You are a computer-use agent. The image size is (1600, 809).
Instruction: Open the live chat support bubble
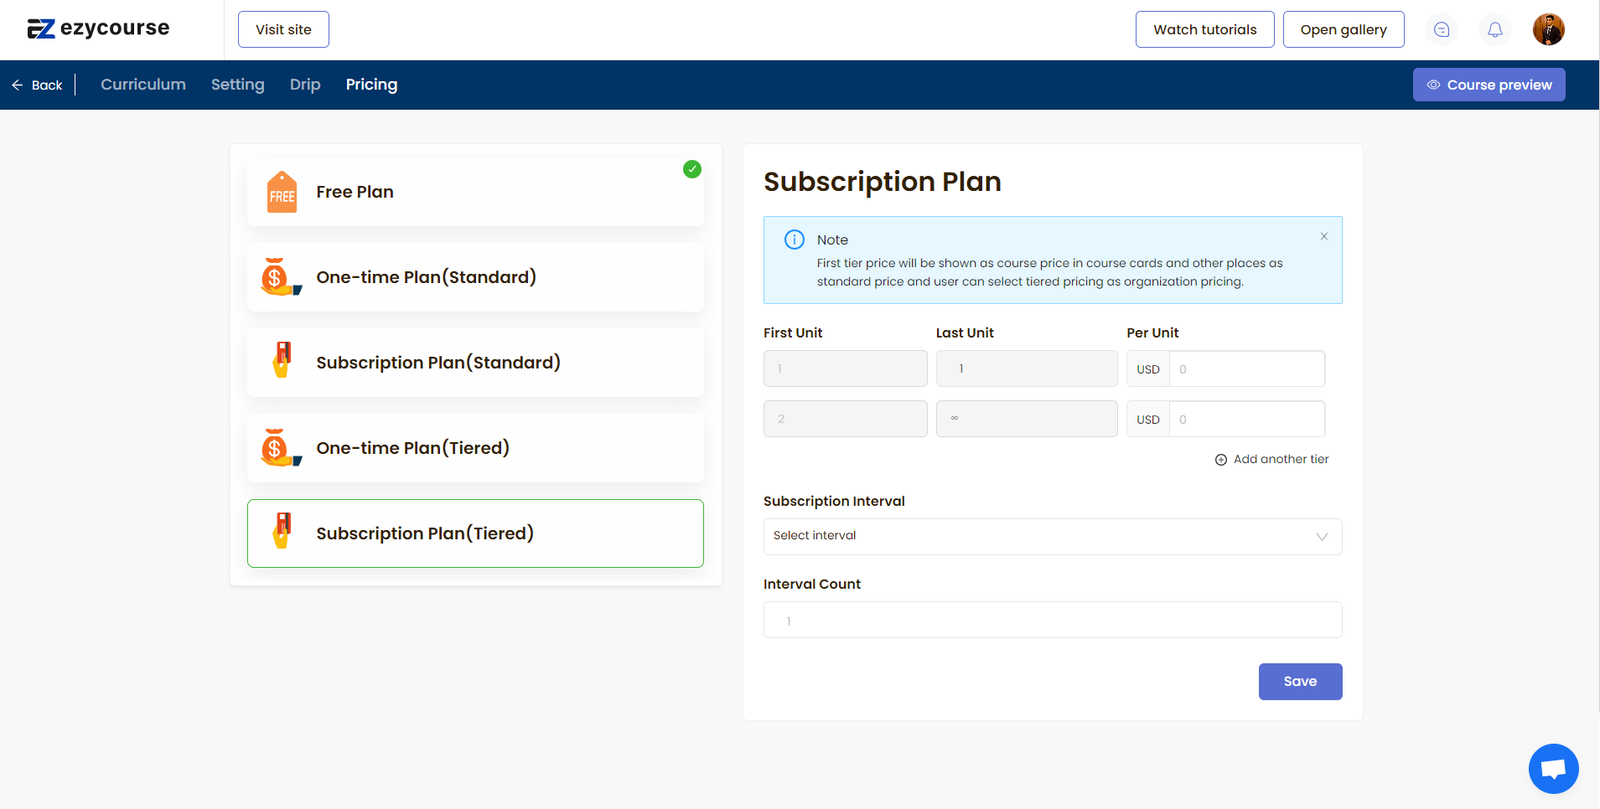click(1553, 768)
